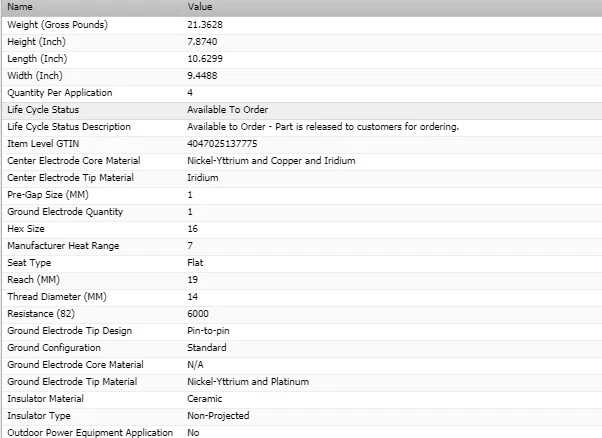This screenshot has height=438, width=602.
Task: Click the Insulator Type value Non-Projected
Action: point(218,416)
